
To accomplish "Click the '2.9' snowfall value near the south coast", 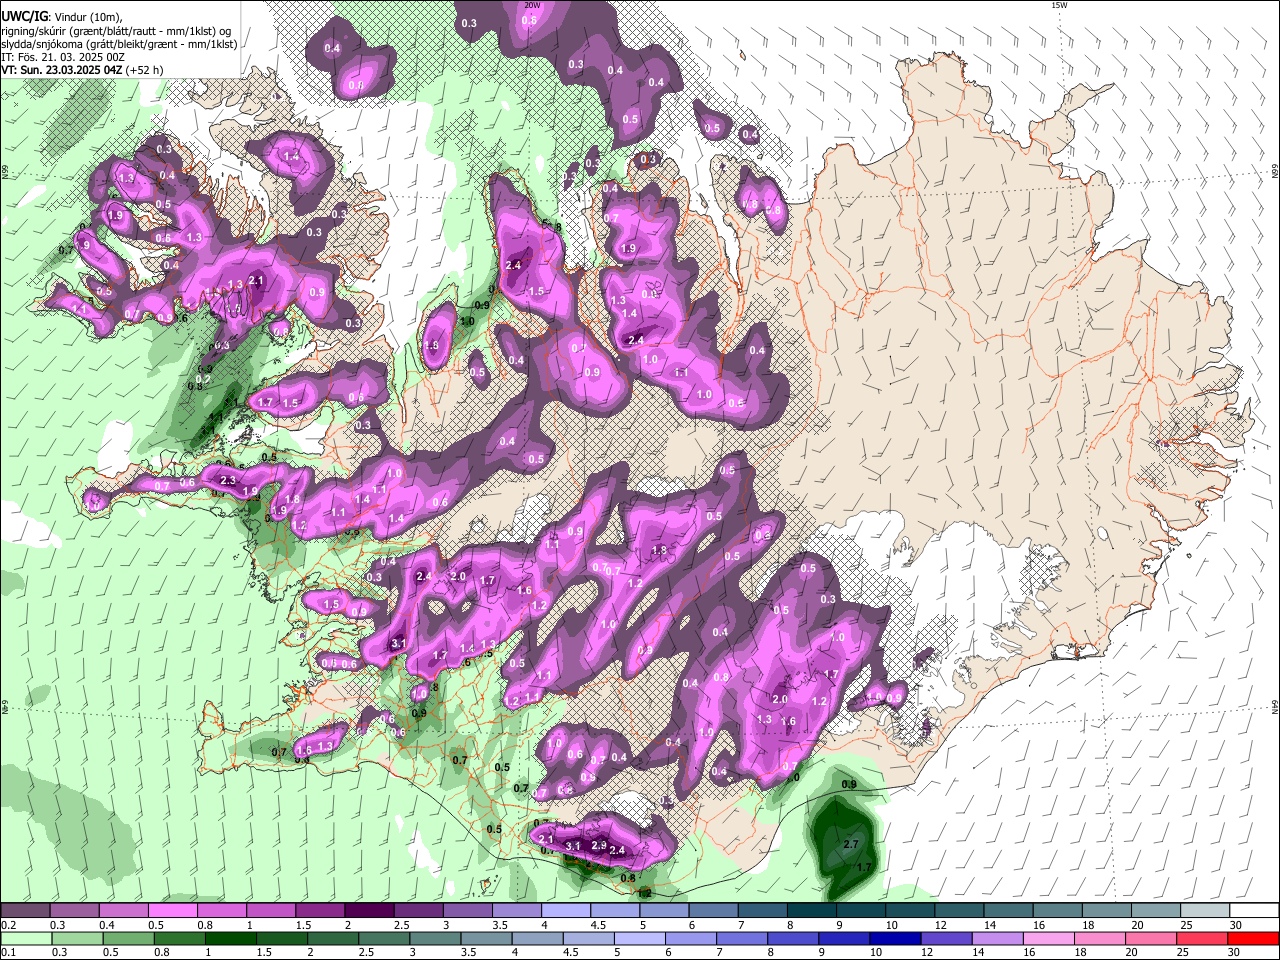I will pos(599,845).
